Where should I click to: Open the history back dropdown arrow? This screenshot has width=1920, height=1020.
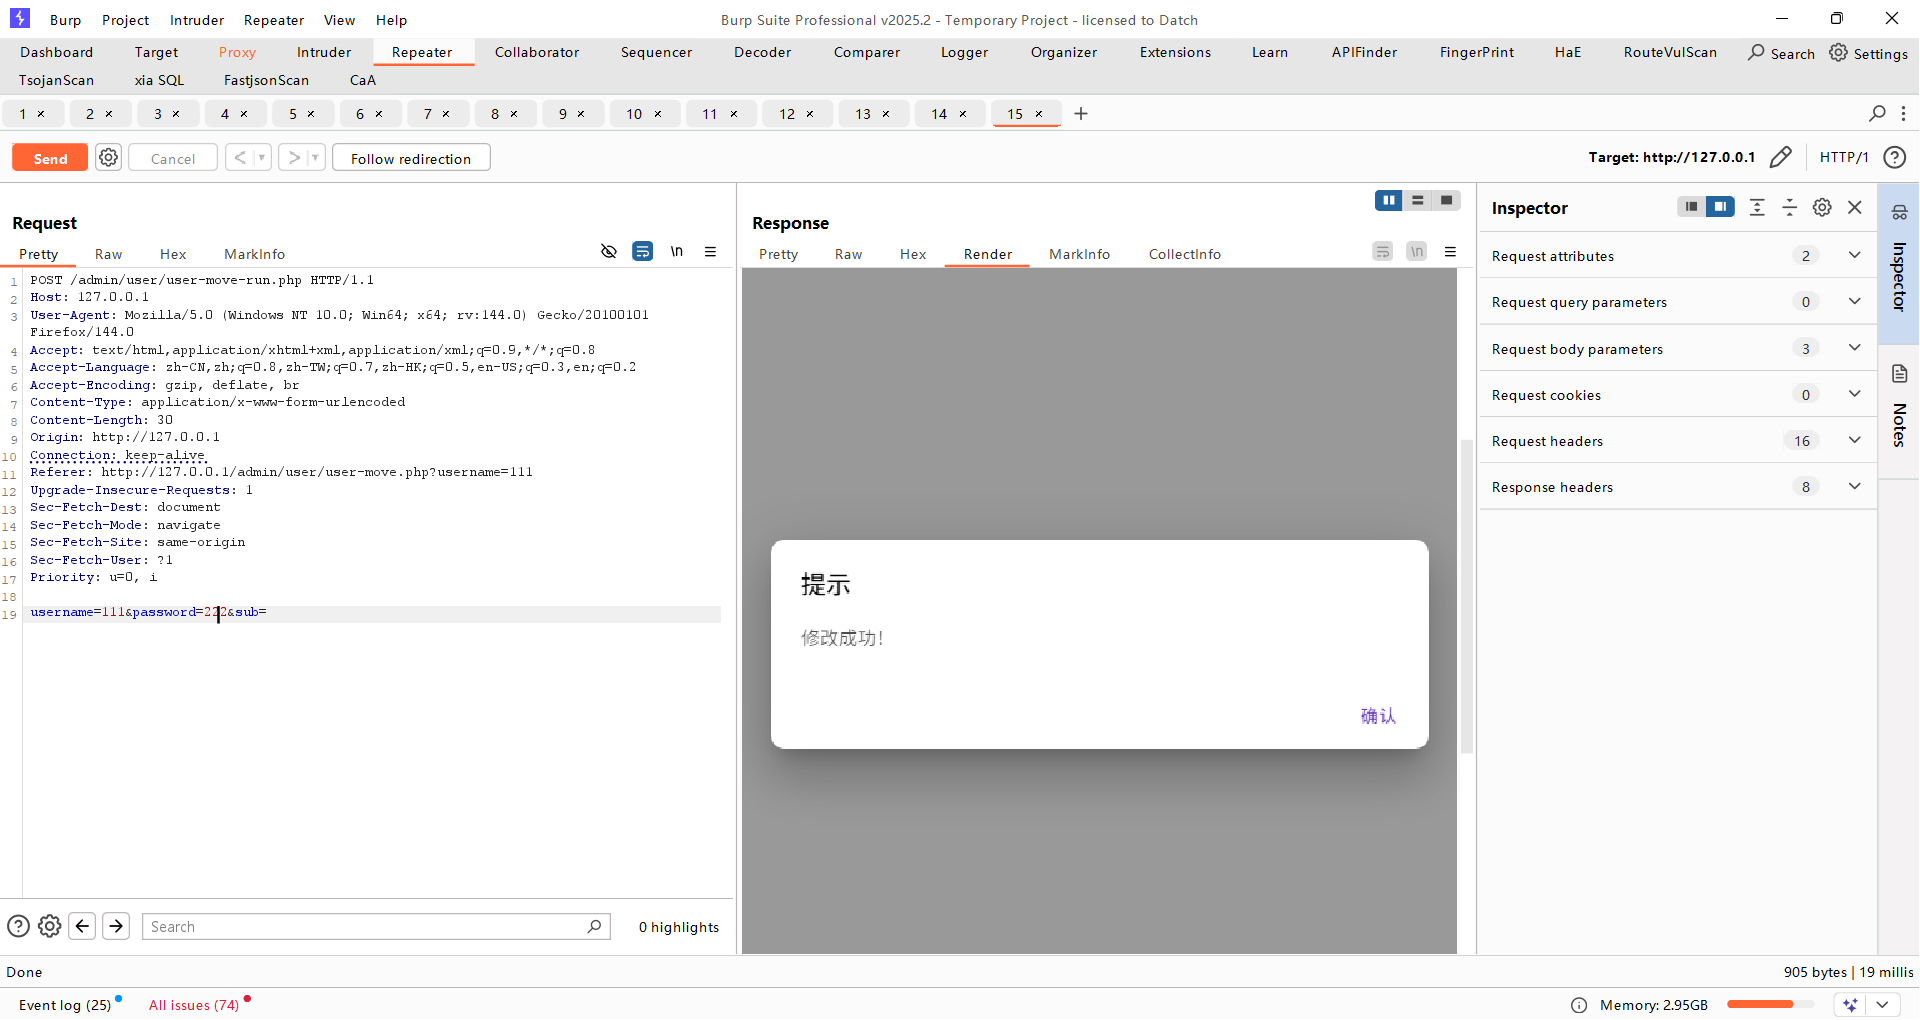(261, 158)
